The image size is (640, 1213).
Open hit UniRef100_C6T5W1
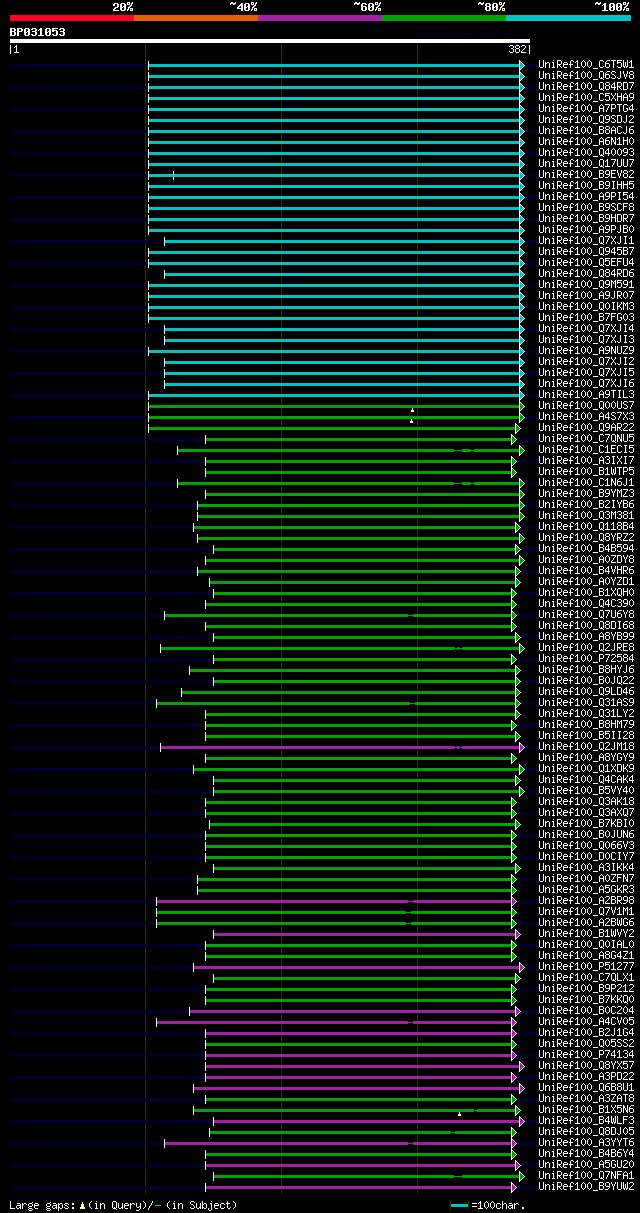pos(586,64)
